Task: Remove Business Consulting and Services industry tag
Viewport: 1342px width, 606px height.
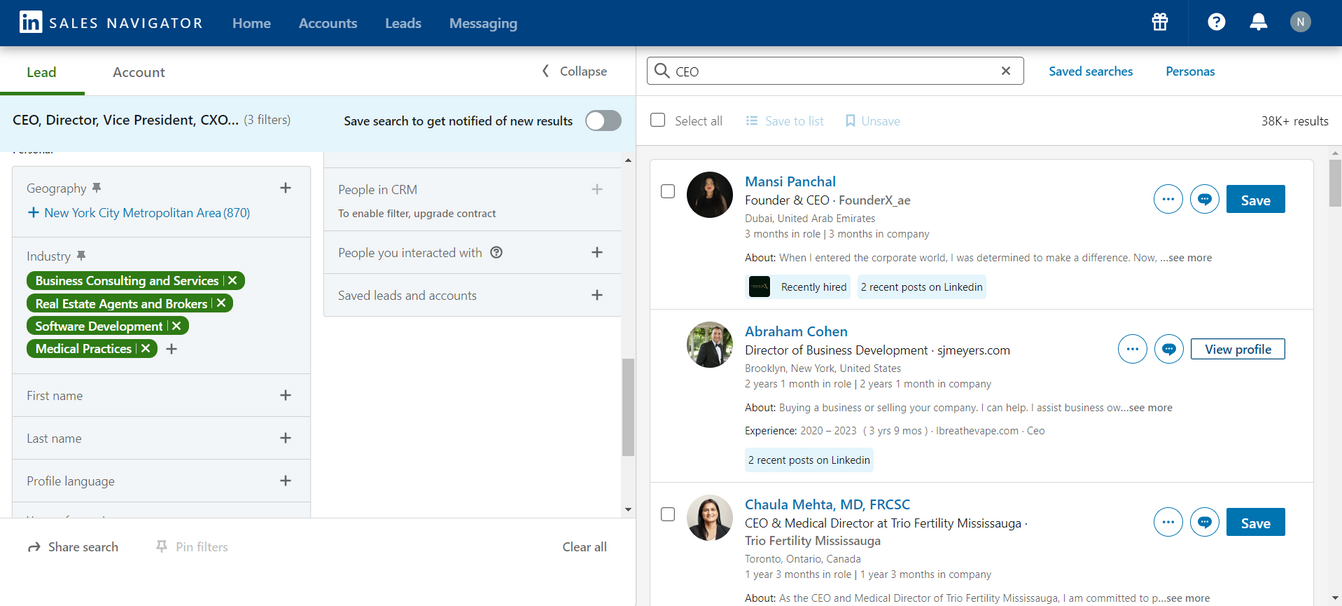Action: click(232, 281)
